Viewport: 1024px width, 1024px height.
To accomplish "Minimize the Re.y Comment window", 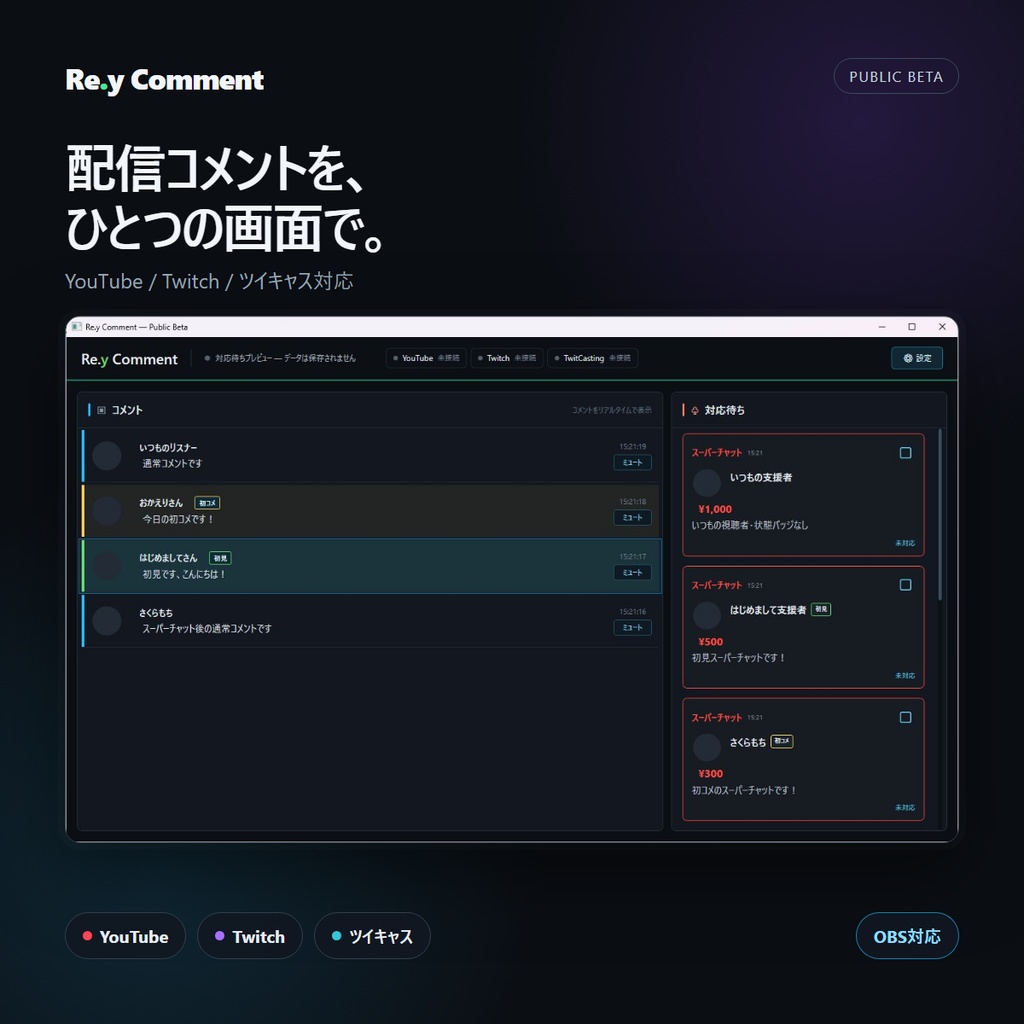I will [x=882, y=327].
